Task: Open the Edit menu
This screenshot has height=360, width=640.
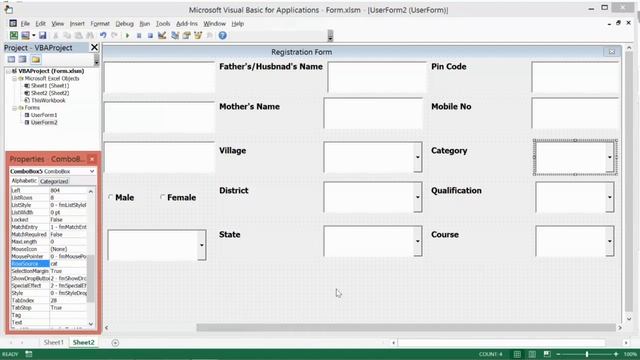Action: tap(40, 24)
